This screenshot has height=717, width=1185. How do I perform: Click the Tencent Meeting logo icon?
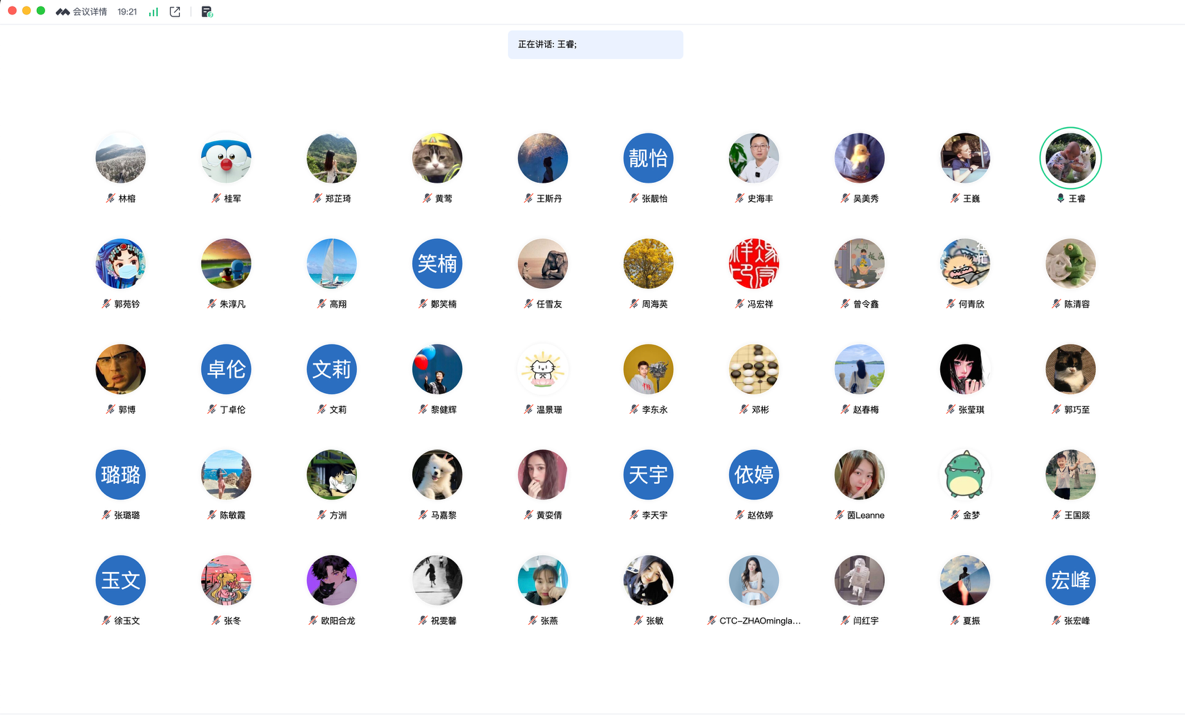(62, 12)
